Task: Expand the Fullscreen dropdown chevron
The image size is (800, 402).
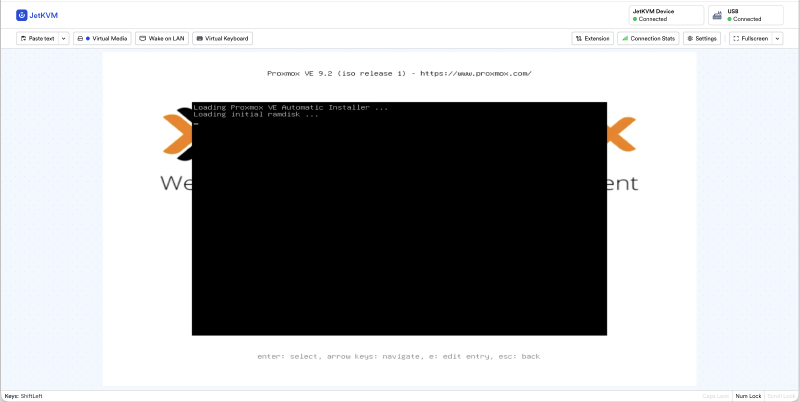Action: tap(778, 38)
